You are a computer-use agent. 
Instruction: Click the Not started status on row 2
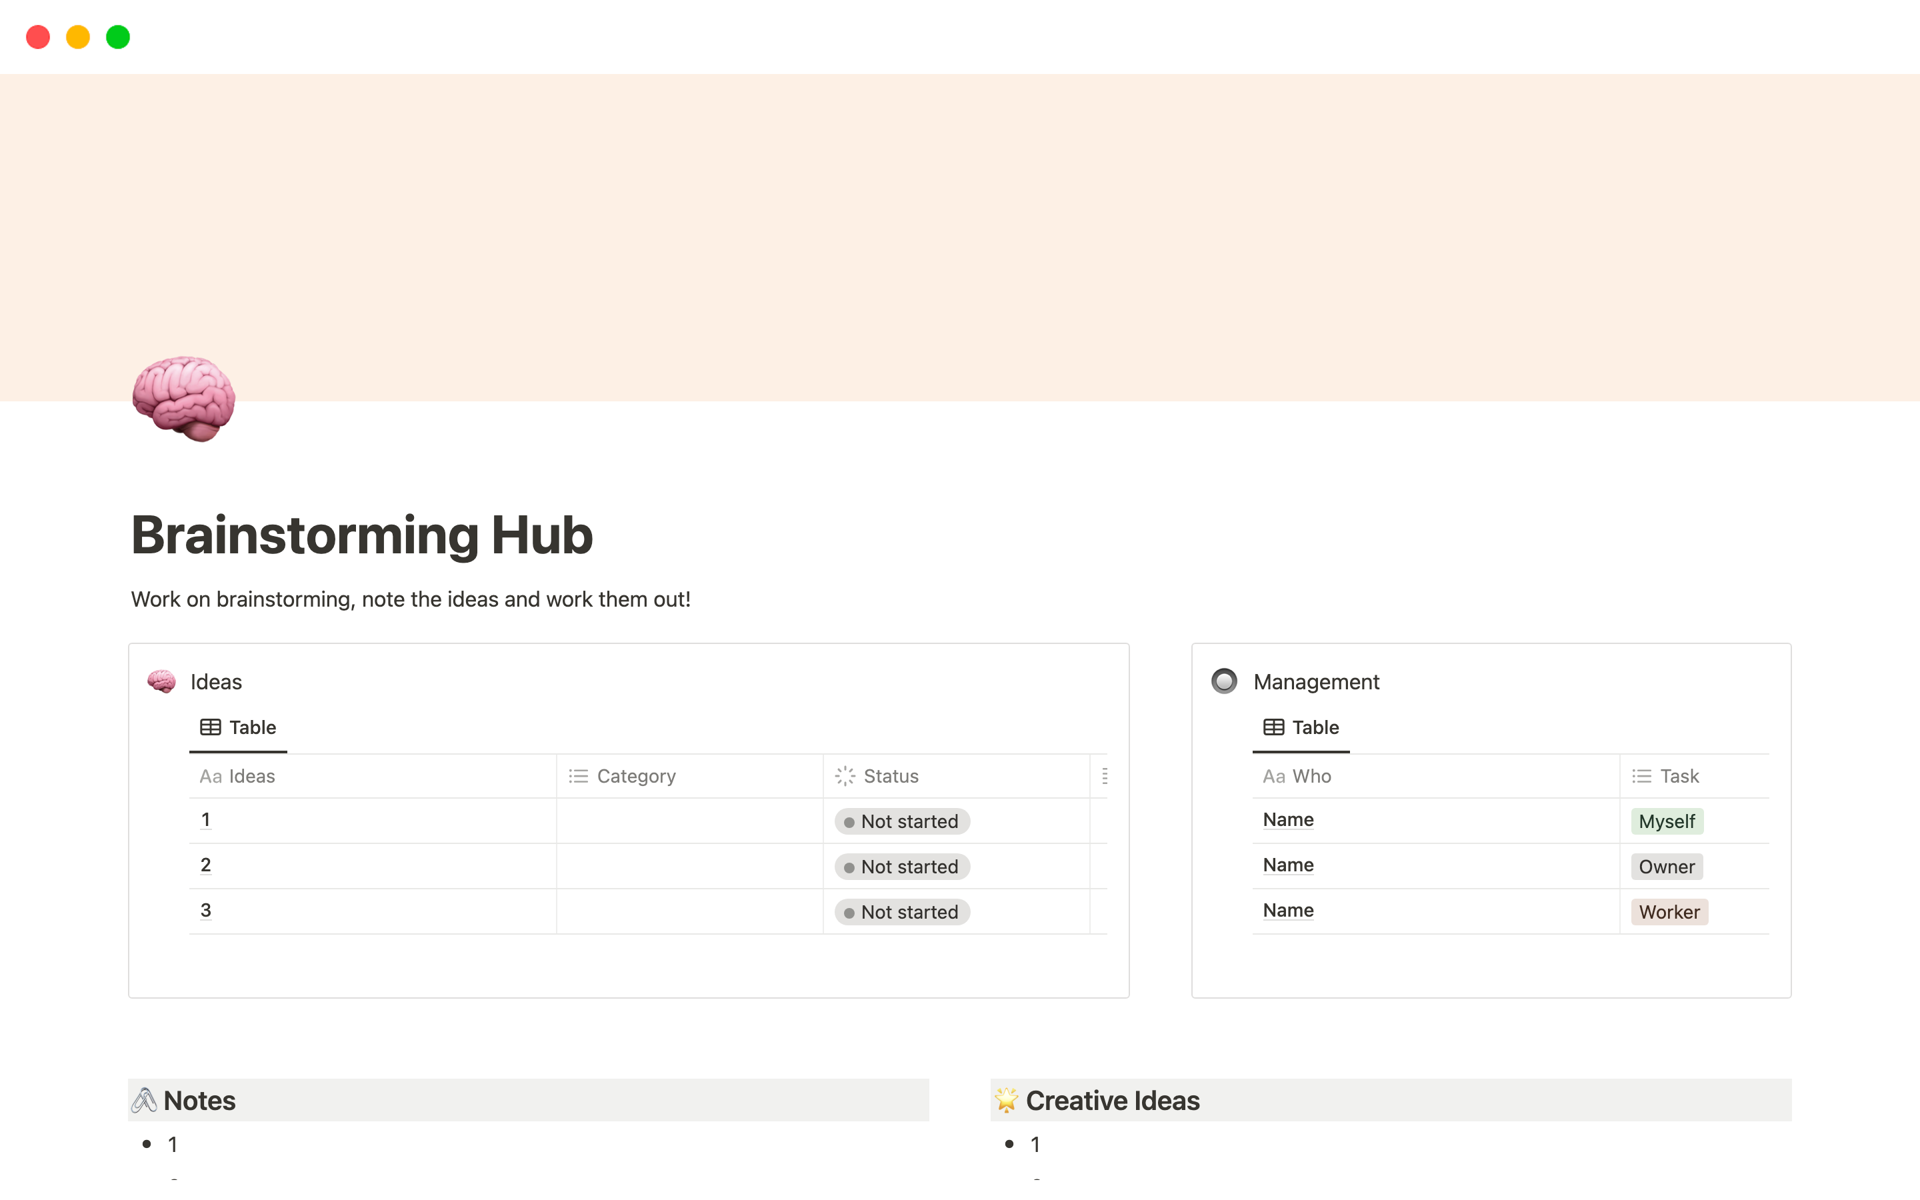[900, 865]
